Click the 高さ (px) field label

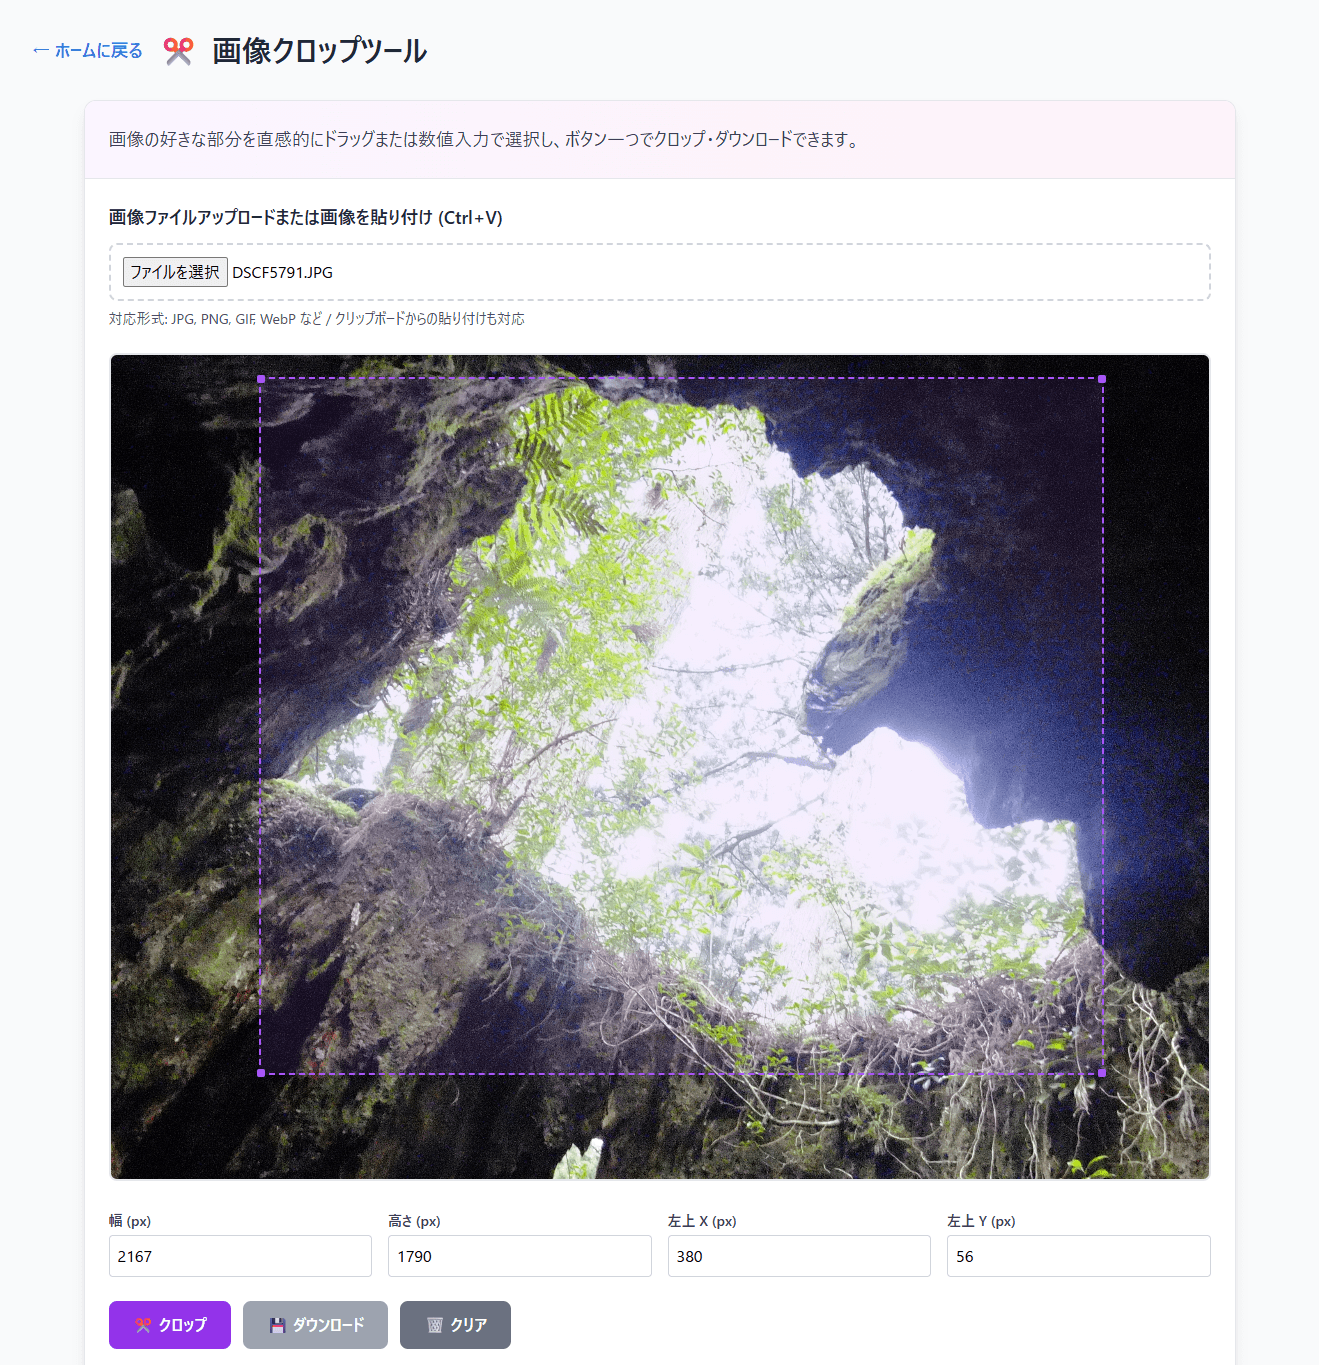[414, 1221]
